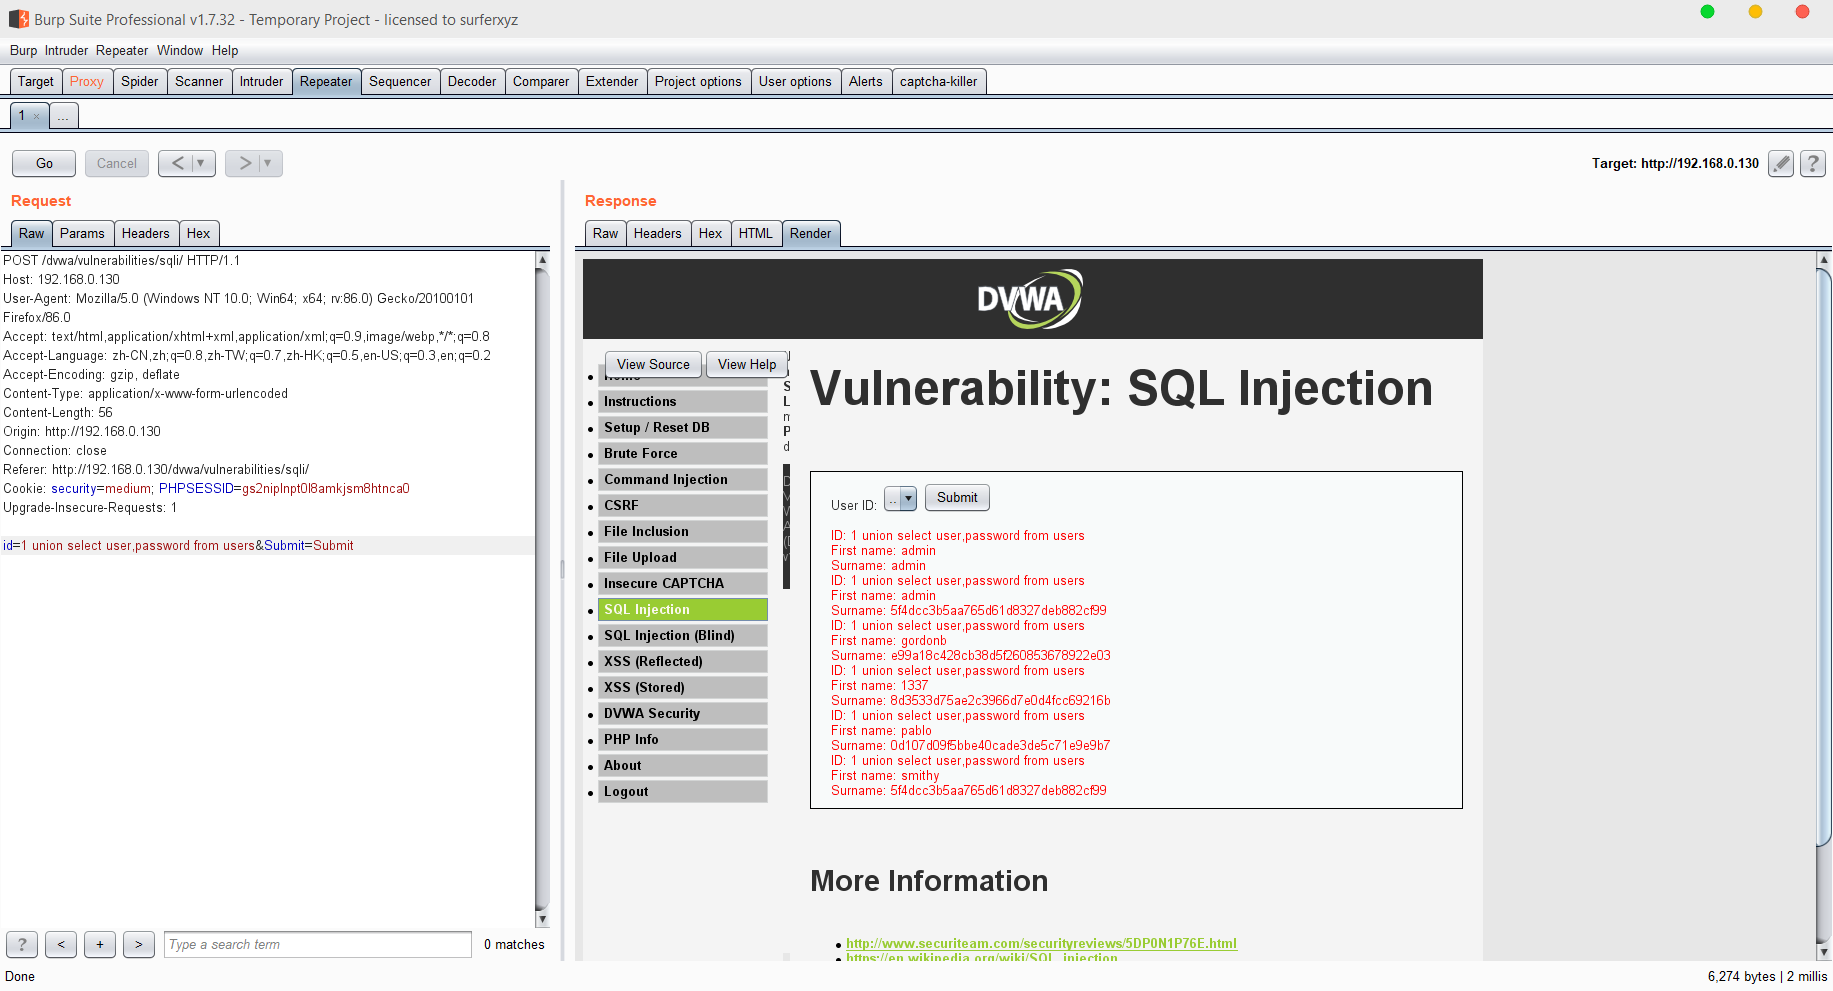Open DVWA Security link
The width and height of the screenshot is (1833, 991).
click(x=683, y=713)
